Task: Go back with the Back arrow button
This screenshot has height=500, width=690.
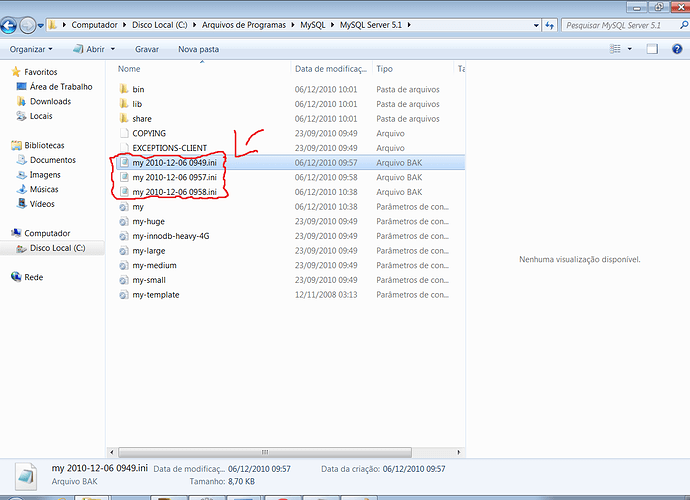Action: 8,26
